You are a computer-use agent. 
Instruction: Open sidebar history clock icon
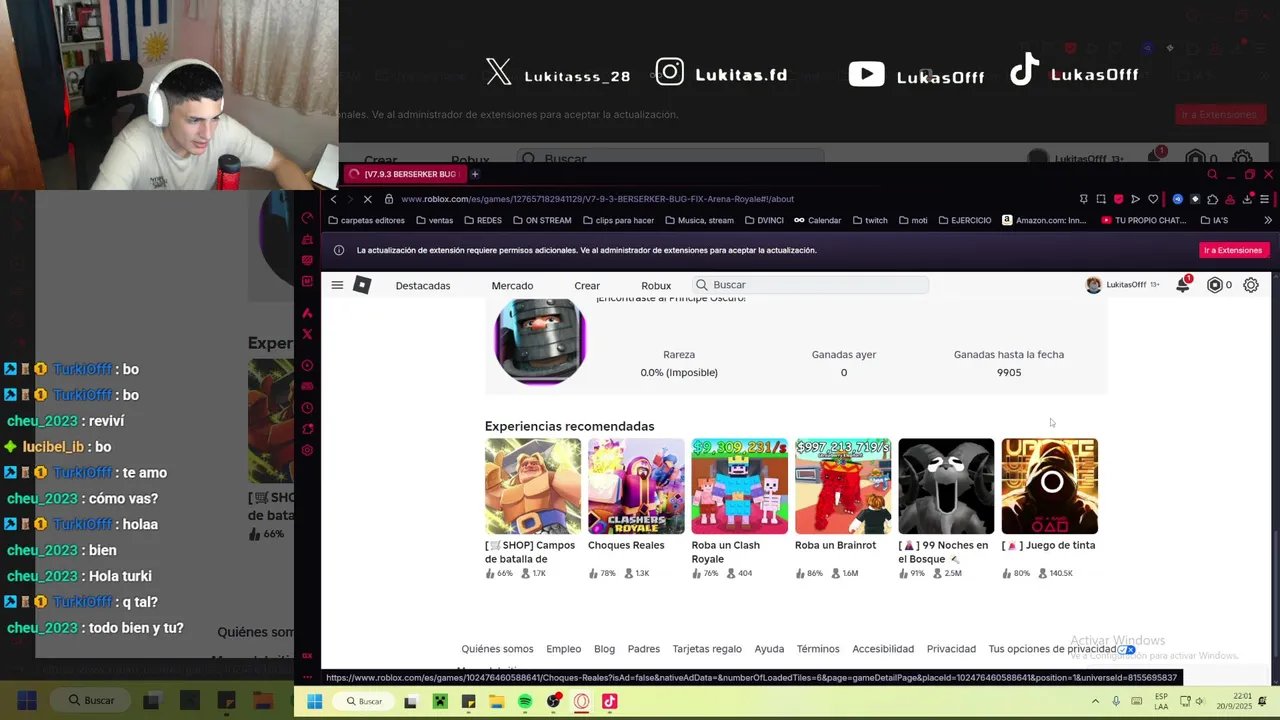click(x=308, y=408)
